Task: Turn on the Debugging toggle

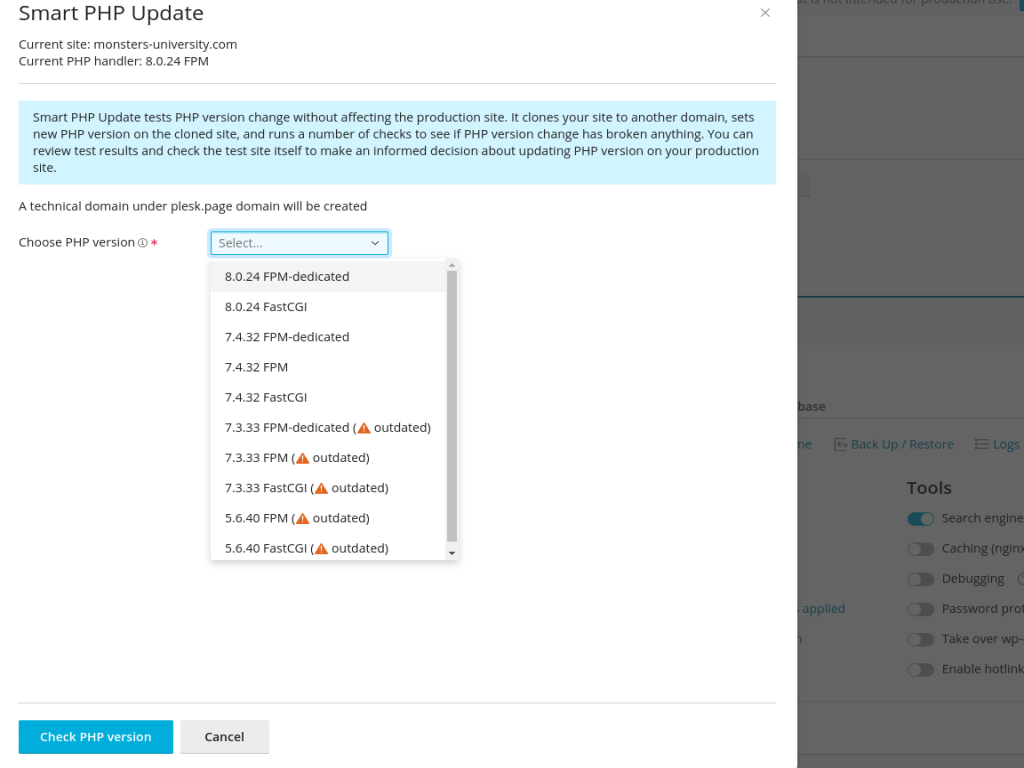Action: coord(920,578)
